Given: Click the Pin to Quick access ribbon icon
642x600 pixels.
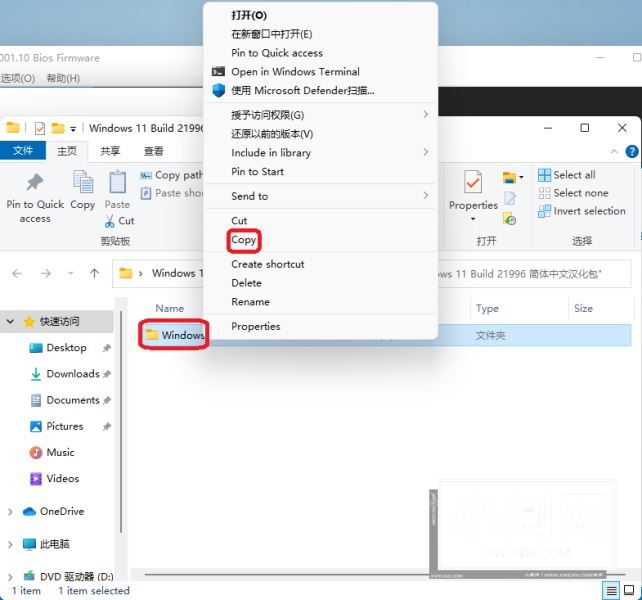Looking at the screenshot, I should 35,182.
